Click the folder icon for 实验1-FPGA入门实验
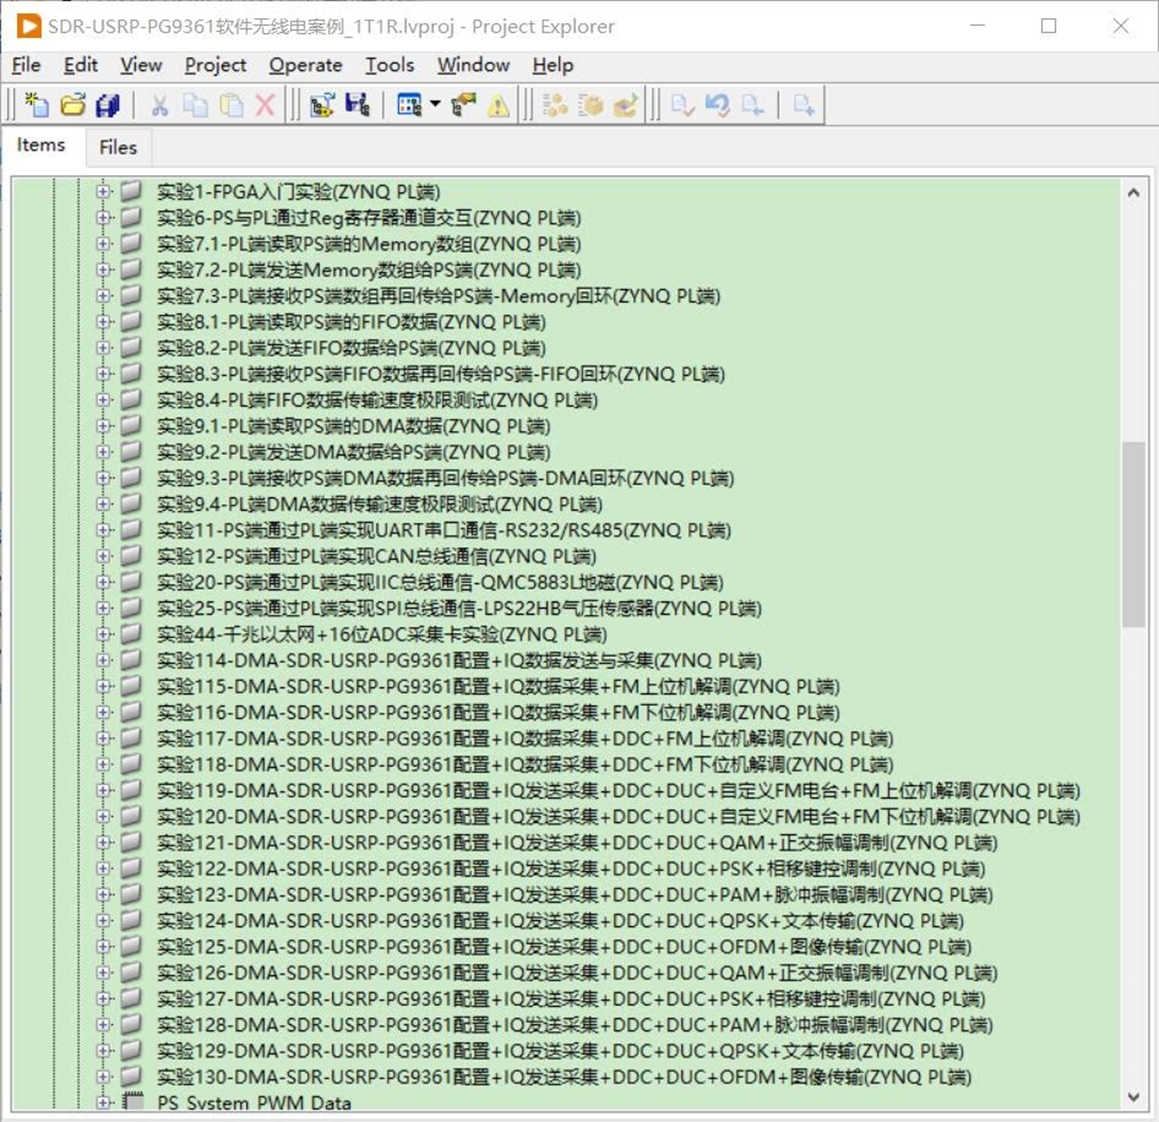1159x1122 pixels. [131, 191]
